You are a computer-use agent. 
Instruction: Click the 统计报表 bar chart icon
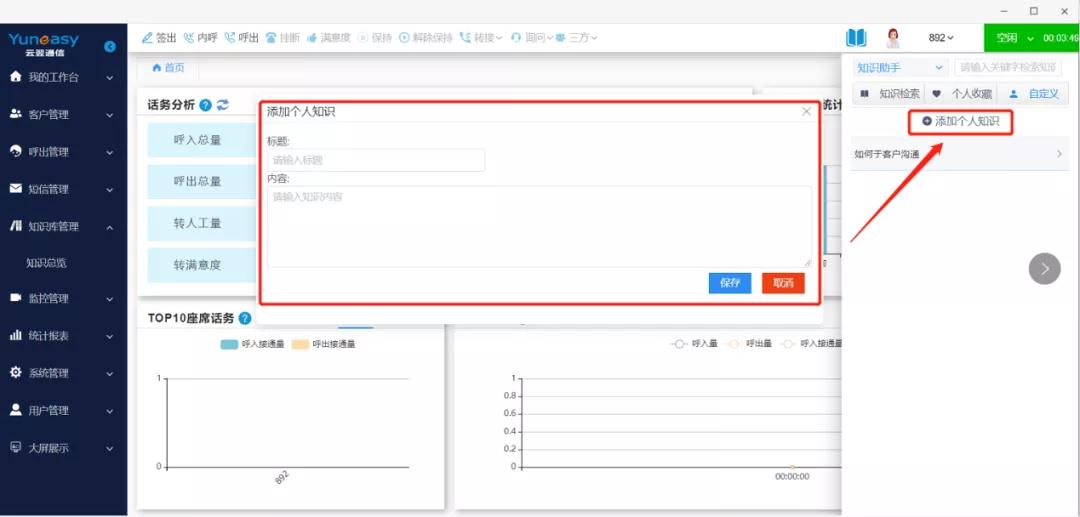[x=17, y=335]
